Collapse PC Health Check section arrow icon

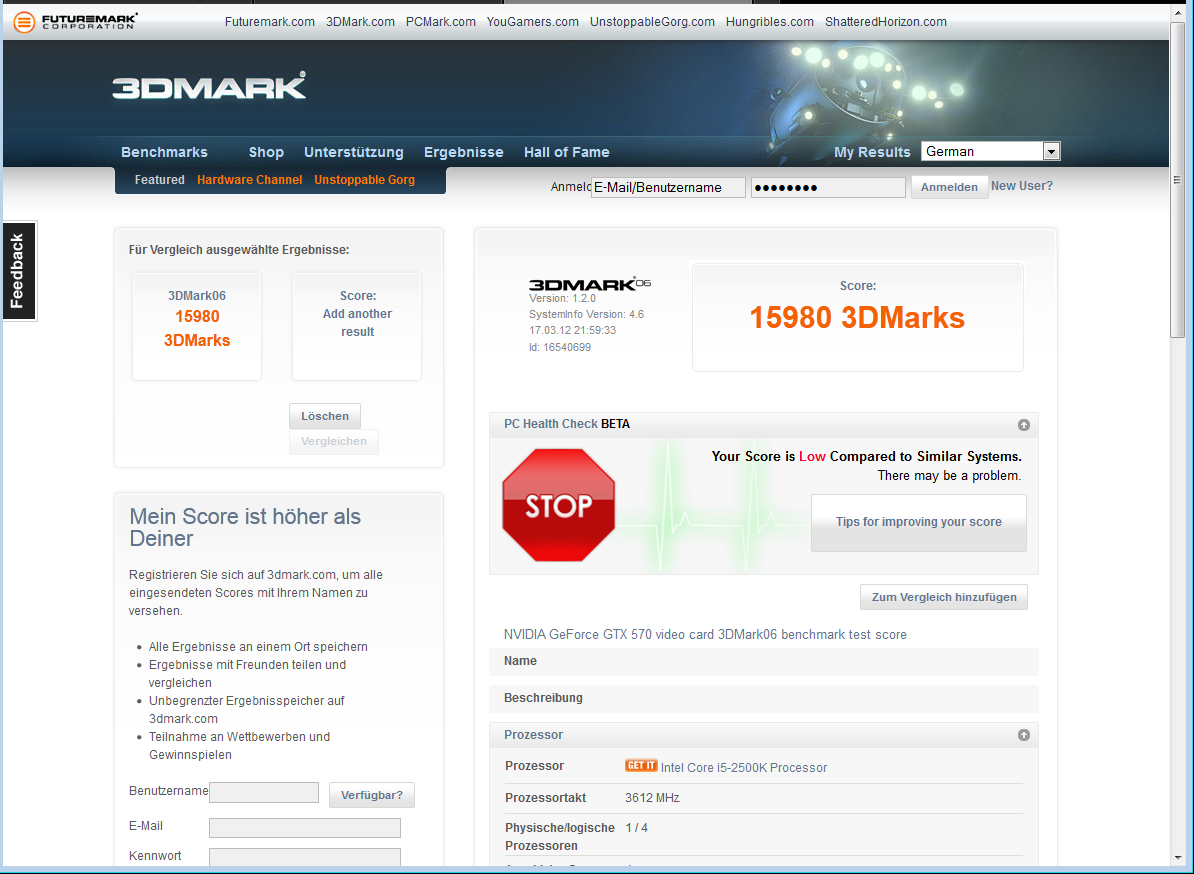click(x=1023, y=425)
